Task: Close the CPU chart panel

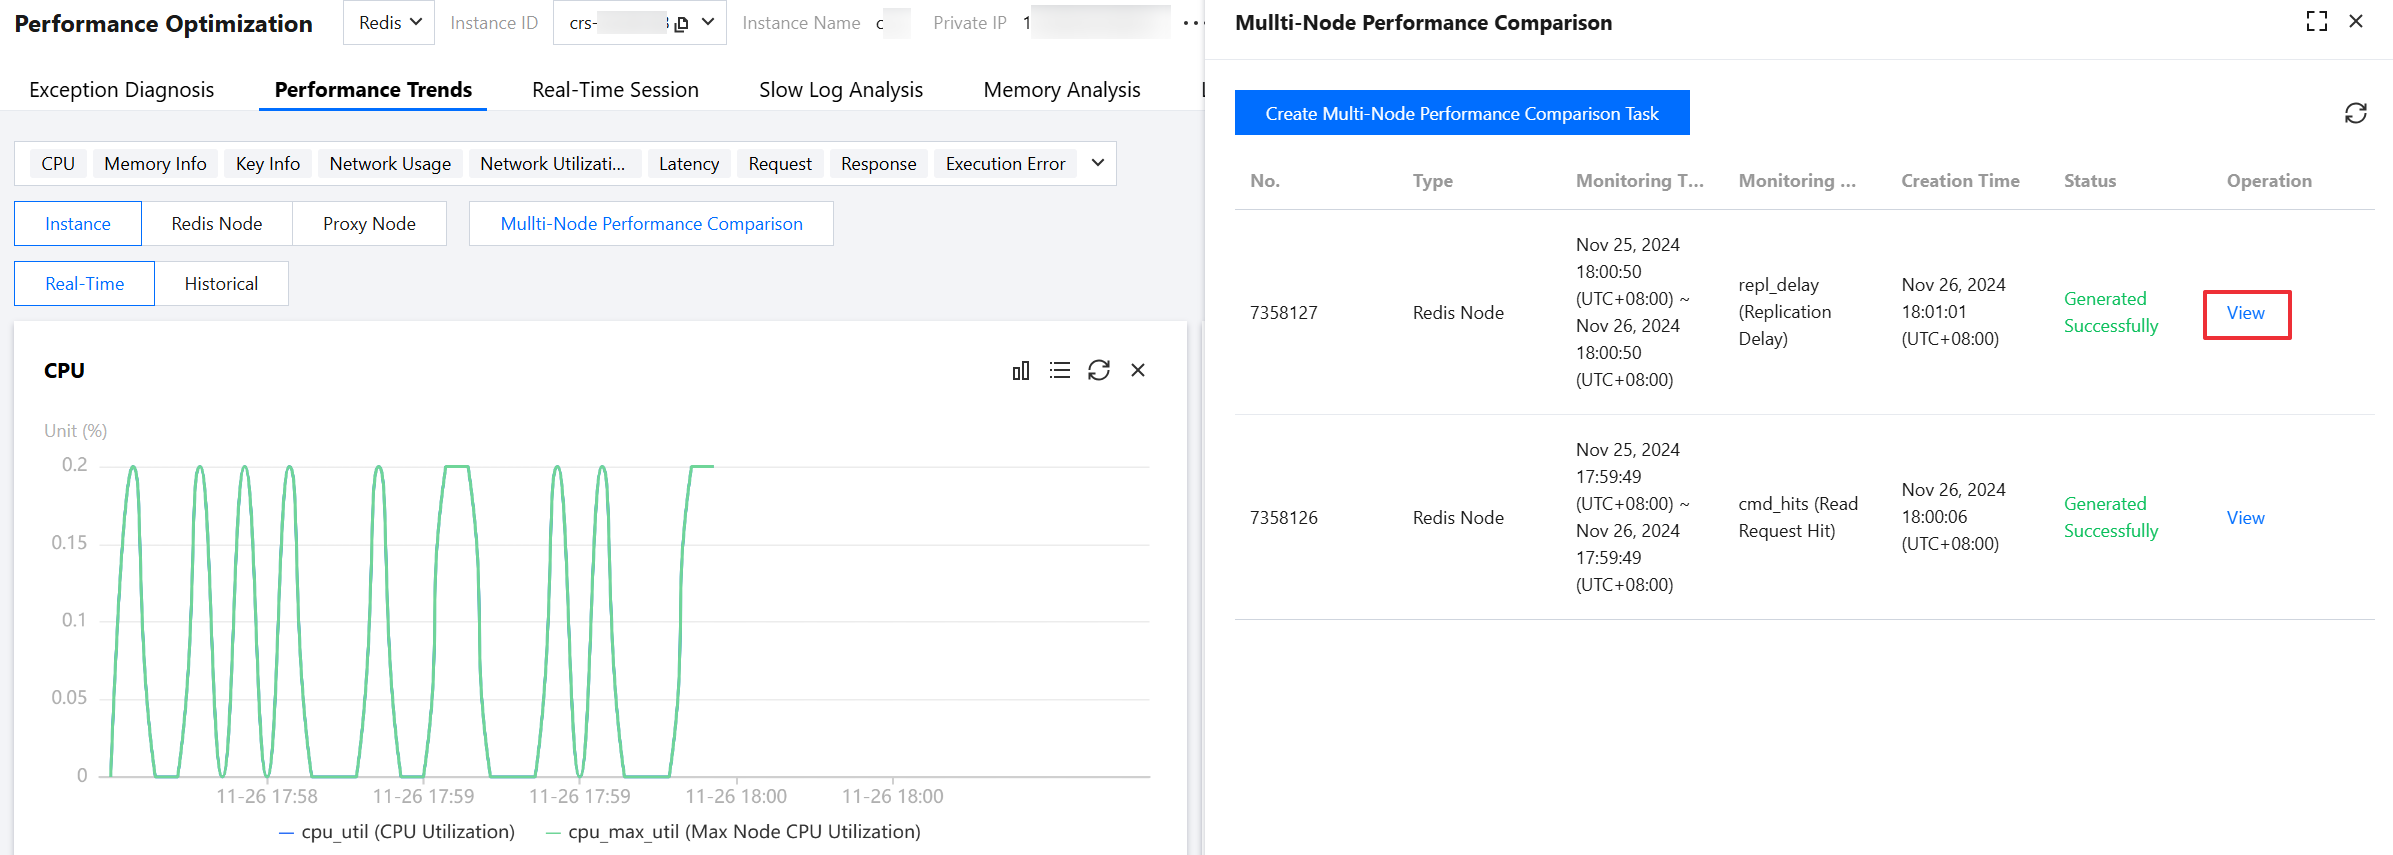Action: 1138,371
